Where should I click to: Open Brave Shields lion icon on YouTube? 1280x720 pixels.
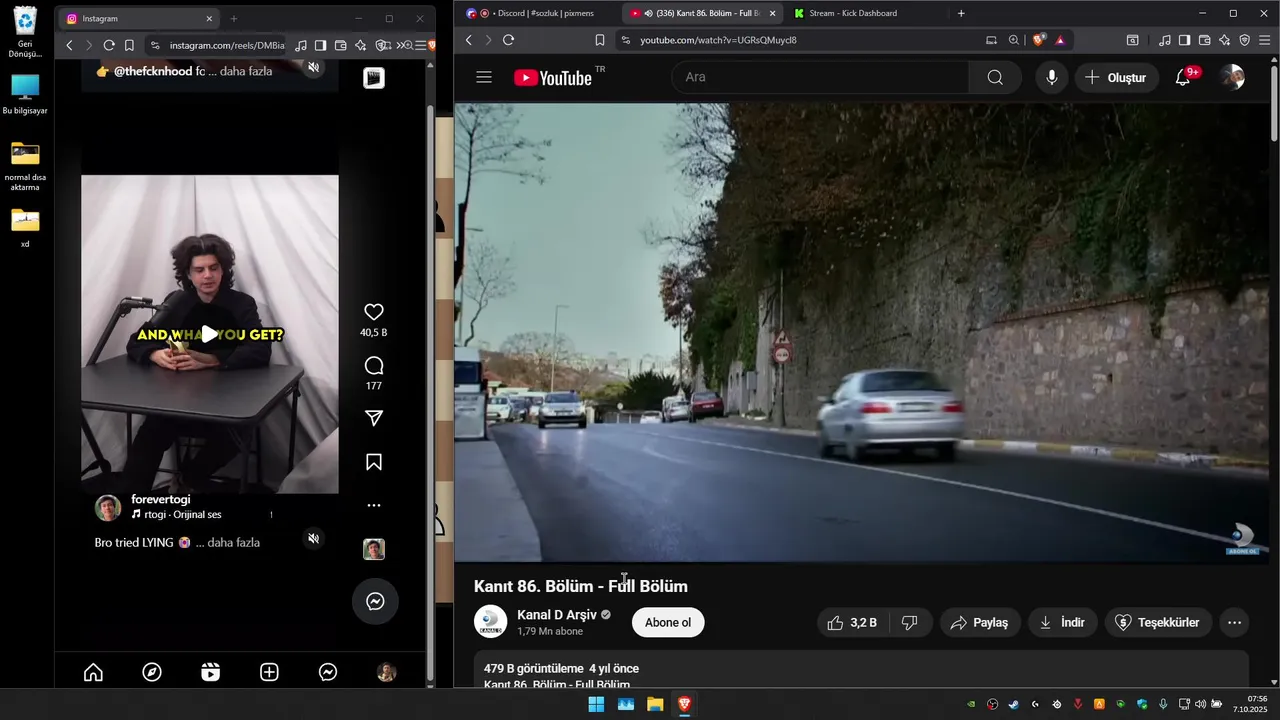tap(1039, 40)
